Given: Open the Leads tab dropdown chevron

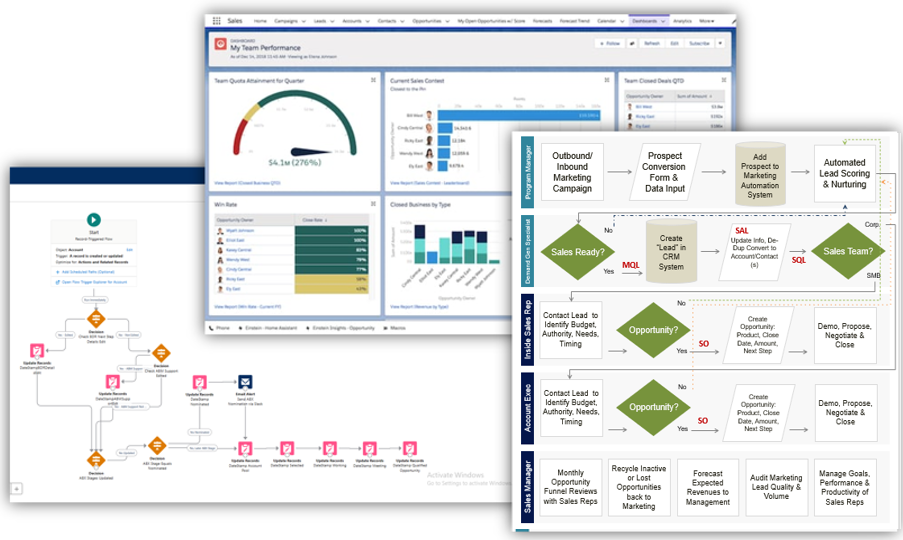Looking at the screenshot, I should coord(332,21).
